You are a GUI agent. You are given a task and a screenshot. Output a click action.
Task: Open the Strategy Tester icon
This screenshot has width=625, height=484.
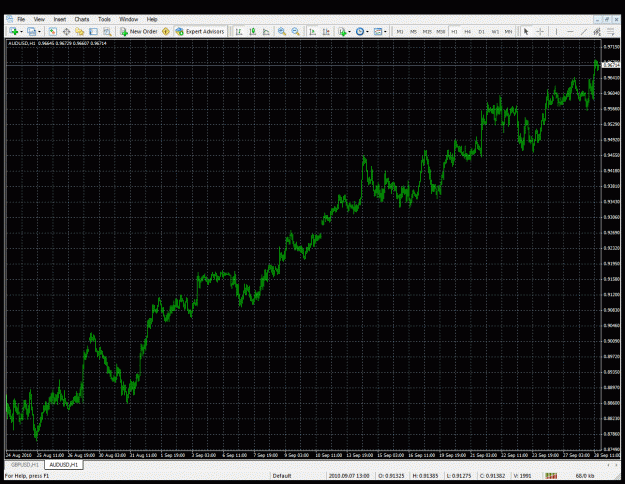click(107, 31)
